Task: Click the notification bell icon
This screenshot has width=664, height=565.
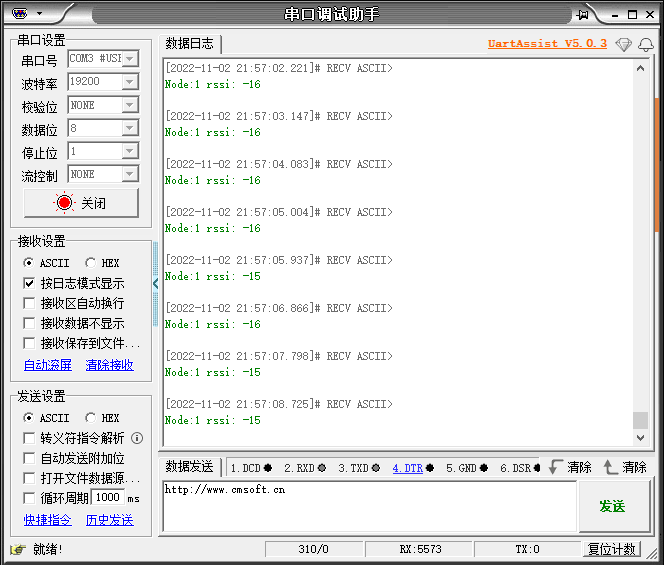Action: (x=646, y=44)
